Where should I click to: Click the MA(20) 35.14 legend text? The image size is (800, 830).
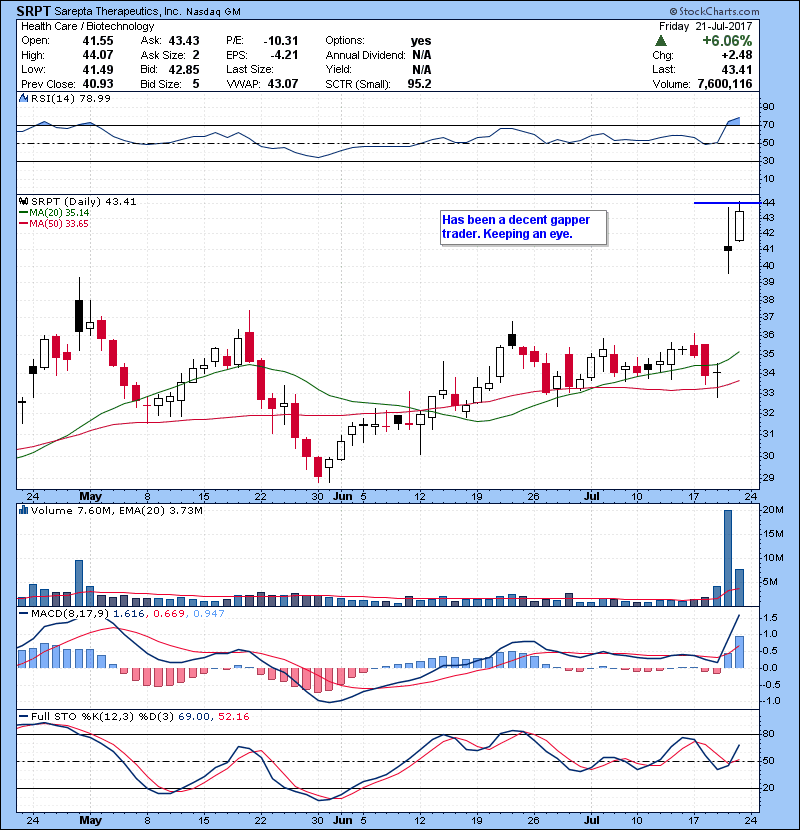[59, 212]
